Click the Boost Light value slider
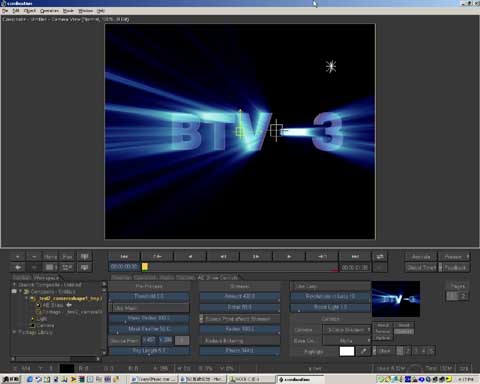The image size is (480, 384). (x=330, y=307)
